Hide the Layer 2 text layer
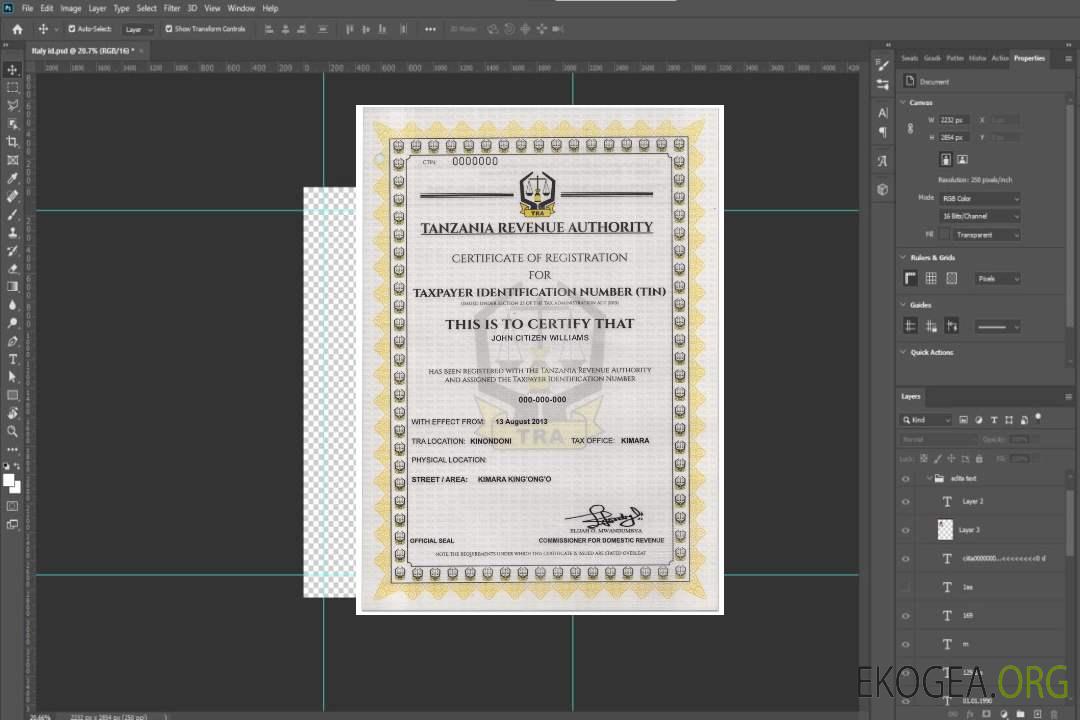 [906, 501]
